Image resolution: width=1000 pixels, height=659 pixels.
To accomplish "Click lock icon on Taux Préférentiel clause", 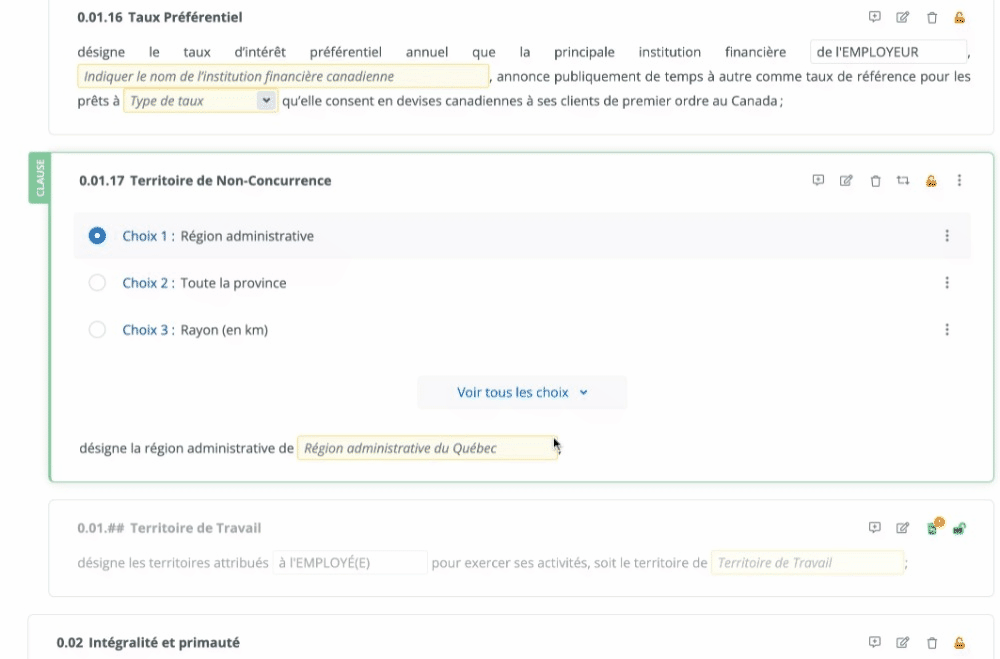I will pyautogui.click(x=959, y=17).
